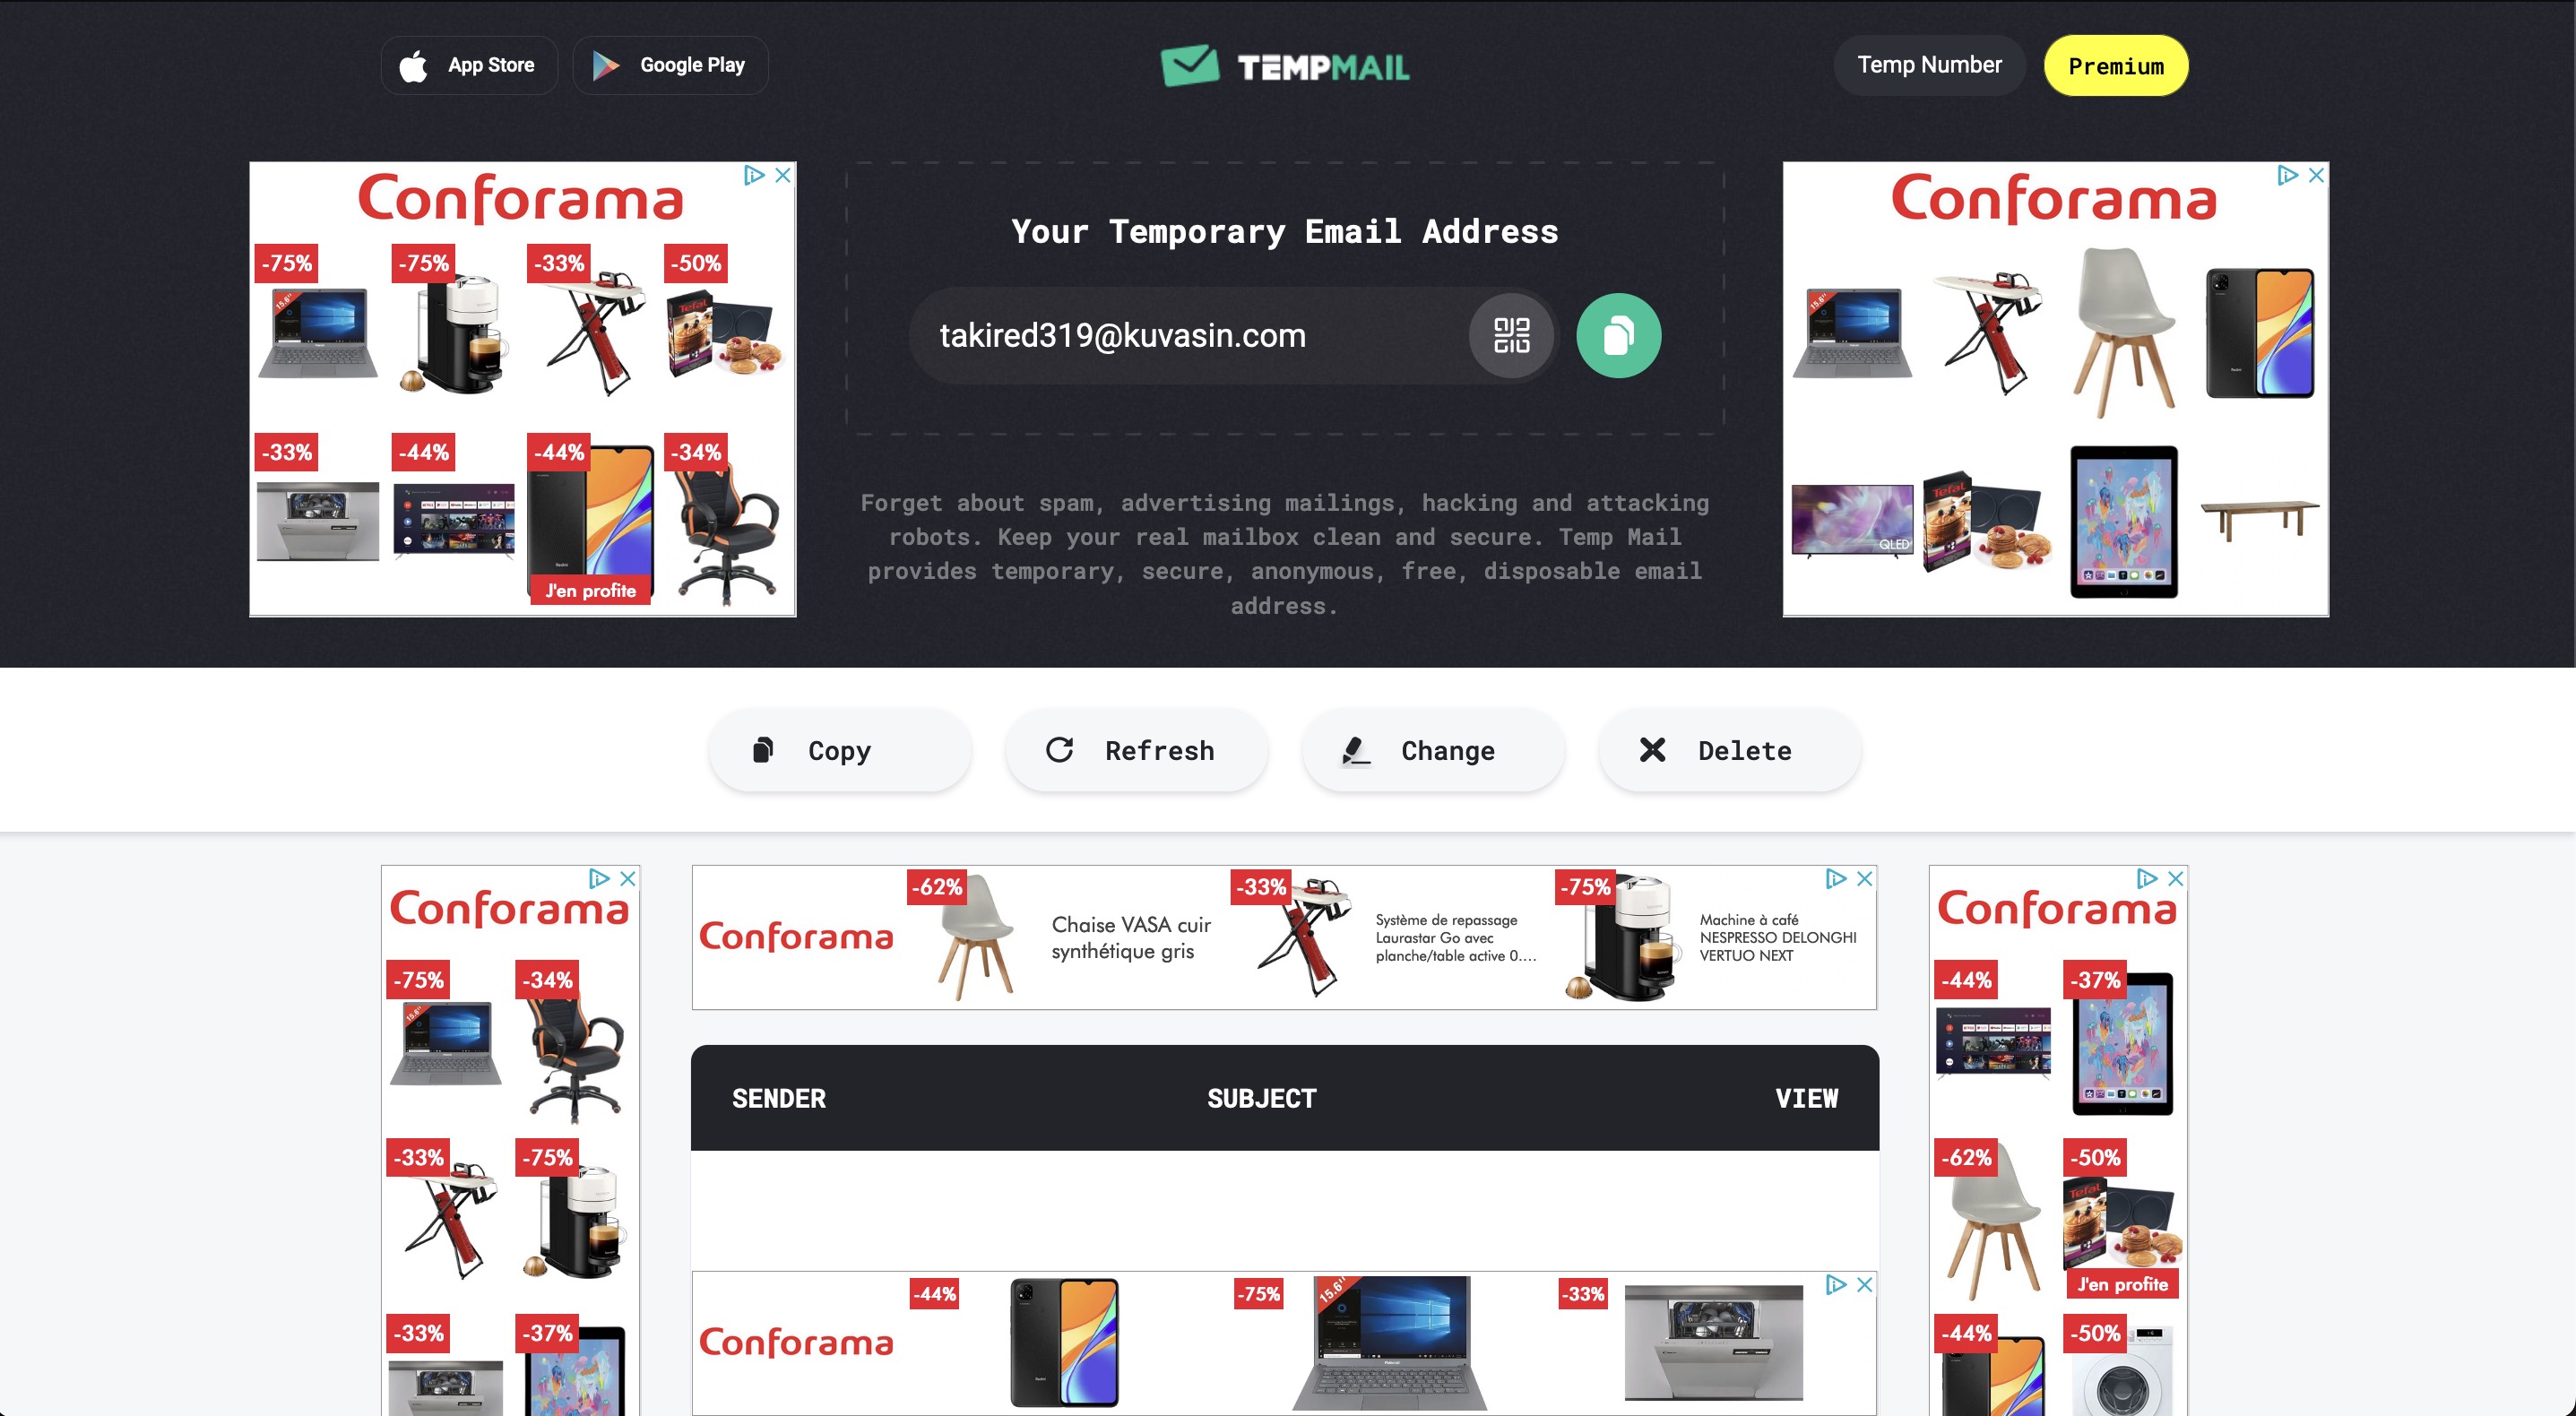Expand the VIEW column in inbox
This screenshot has width=2576, height=1416.
(1805, 1097)
